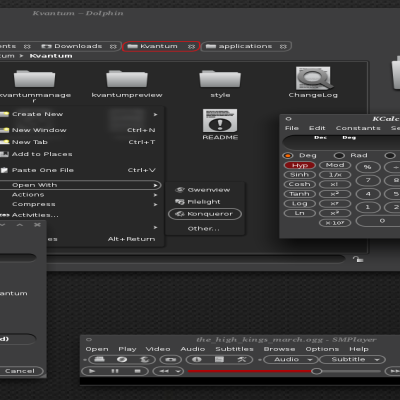The width and height of the screenshot is (400, 400).
Task: Switch to the Kvantum tab
Action: coord(161,46)
